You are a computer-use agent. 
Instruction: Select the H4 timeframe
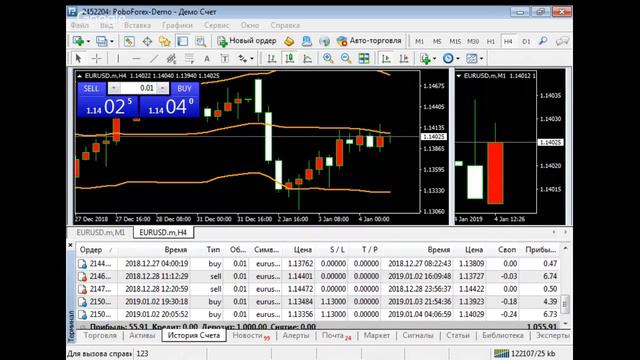(508, 41)
